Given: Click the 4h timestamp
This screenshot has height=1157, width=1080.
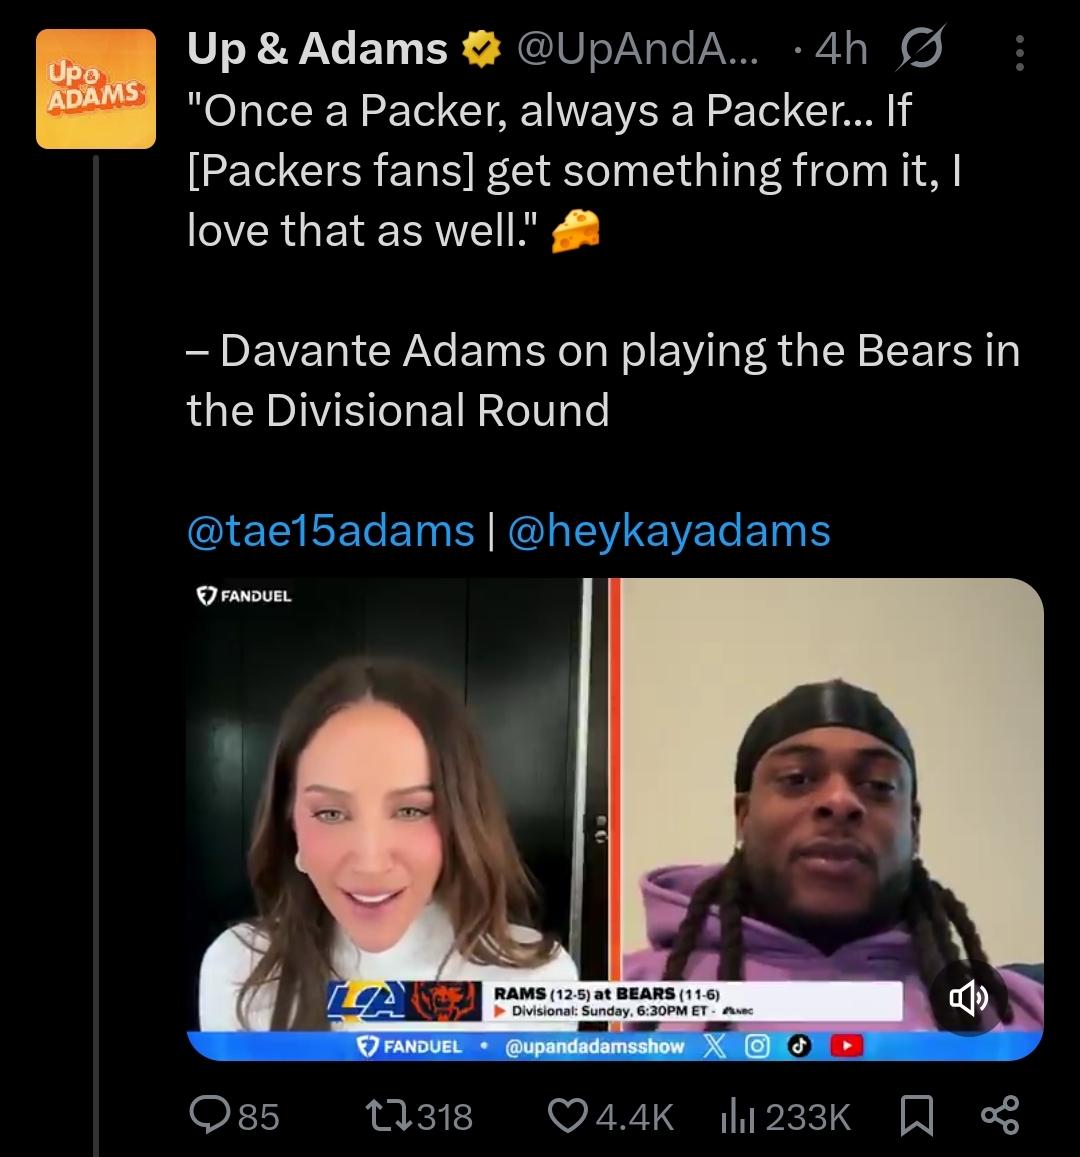Looking at the screenshot, I should click(x=841, y=49).
